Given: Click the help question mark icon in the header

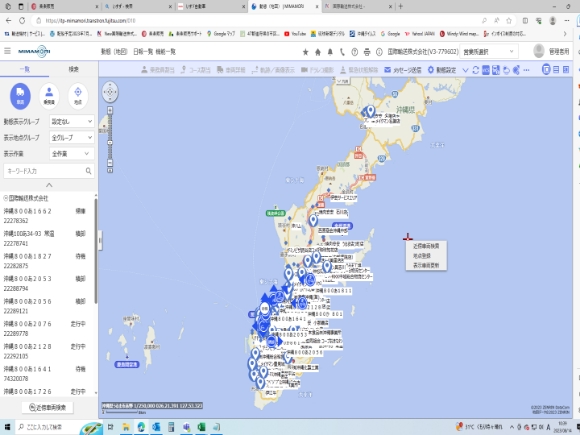Looking at the screenshot, I should coord(354,52).
